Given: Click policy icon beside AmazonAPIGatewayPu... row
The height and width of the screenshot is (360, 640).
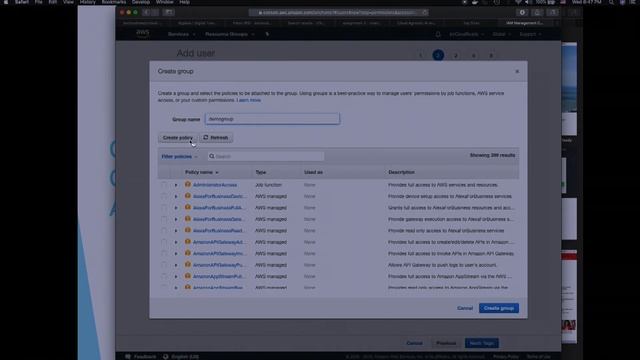Looking at the screenshot, I should click(x=188, y=264).
